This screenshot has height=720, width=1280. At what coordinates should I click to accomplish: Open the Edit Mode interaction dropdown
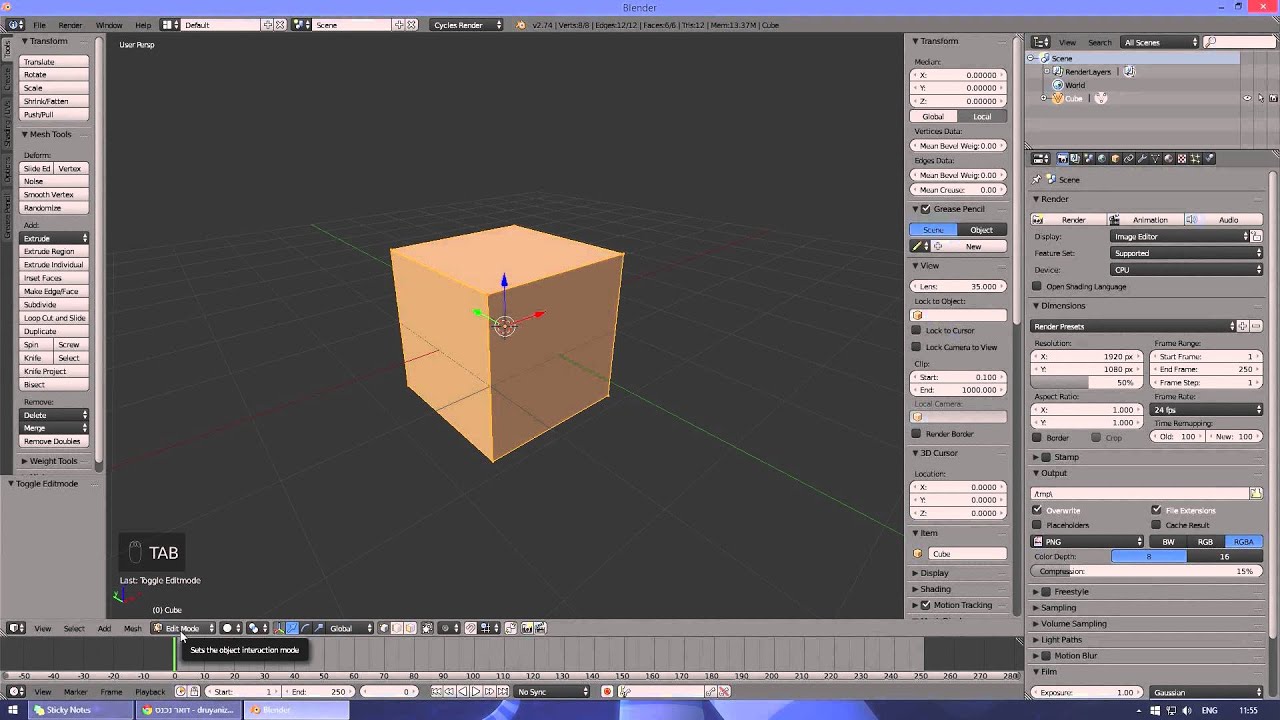[183, 628]
